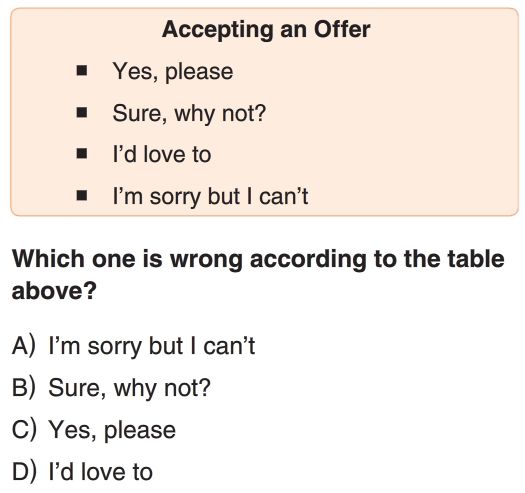Click 'I'm sorry but I can't' in the table
The height and width of the screenshot is (493, 525).
click(210, 197)
